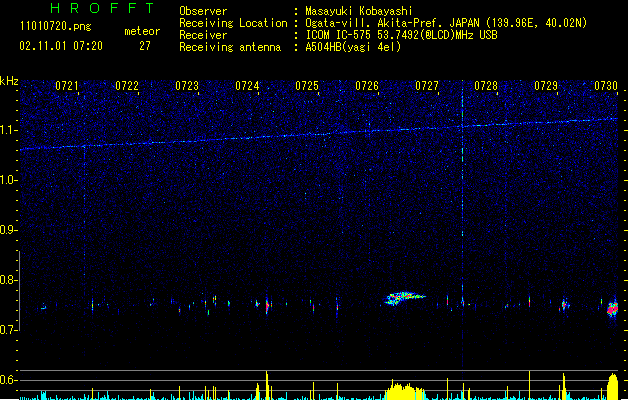Click the HROFFT title text

102,8
